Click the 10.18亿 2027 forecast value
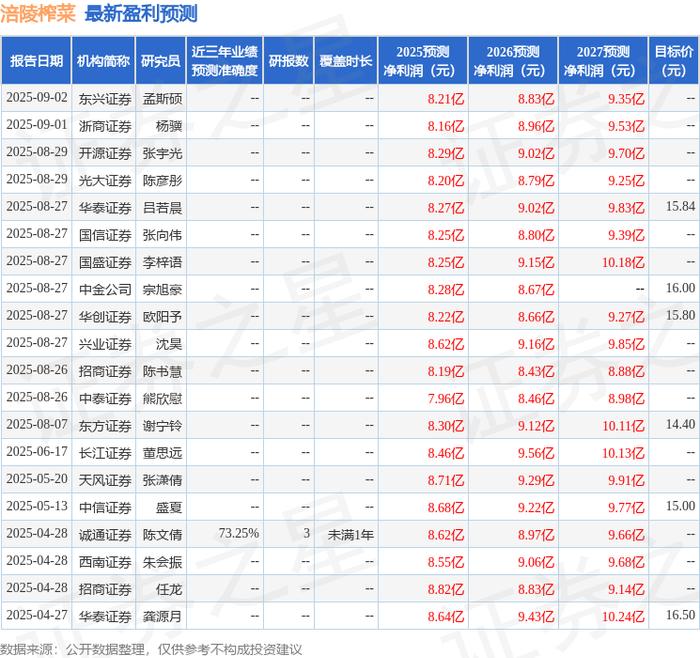Image resolution: width=700 pixels, height=658 pixels. tap(623, 262)
